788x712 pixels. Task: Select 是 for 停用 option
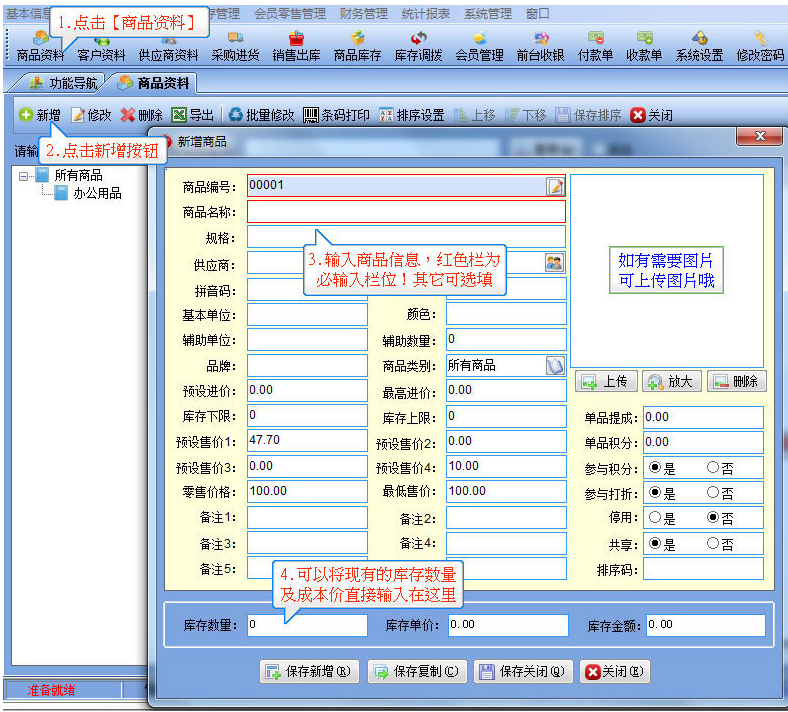pos(655,517)
